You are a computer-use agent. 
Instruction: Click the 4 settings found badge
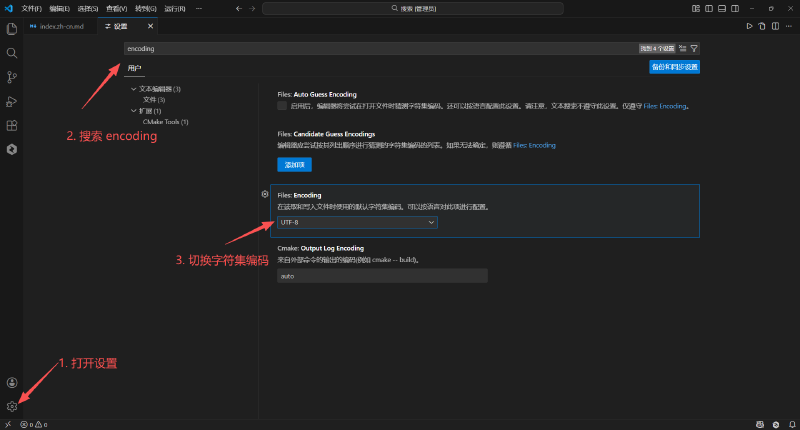point(657,48)
